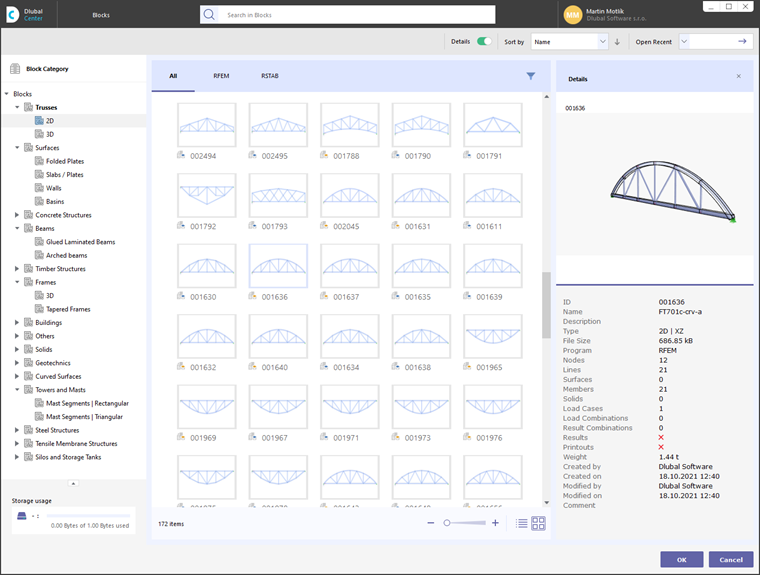Select block thumbnail 001637
760x575 pixels.
tap(349, 266)
